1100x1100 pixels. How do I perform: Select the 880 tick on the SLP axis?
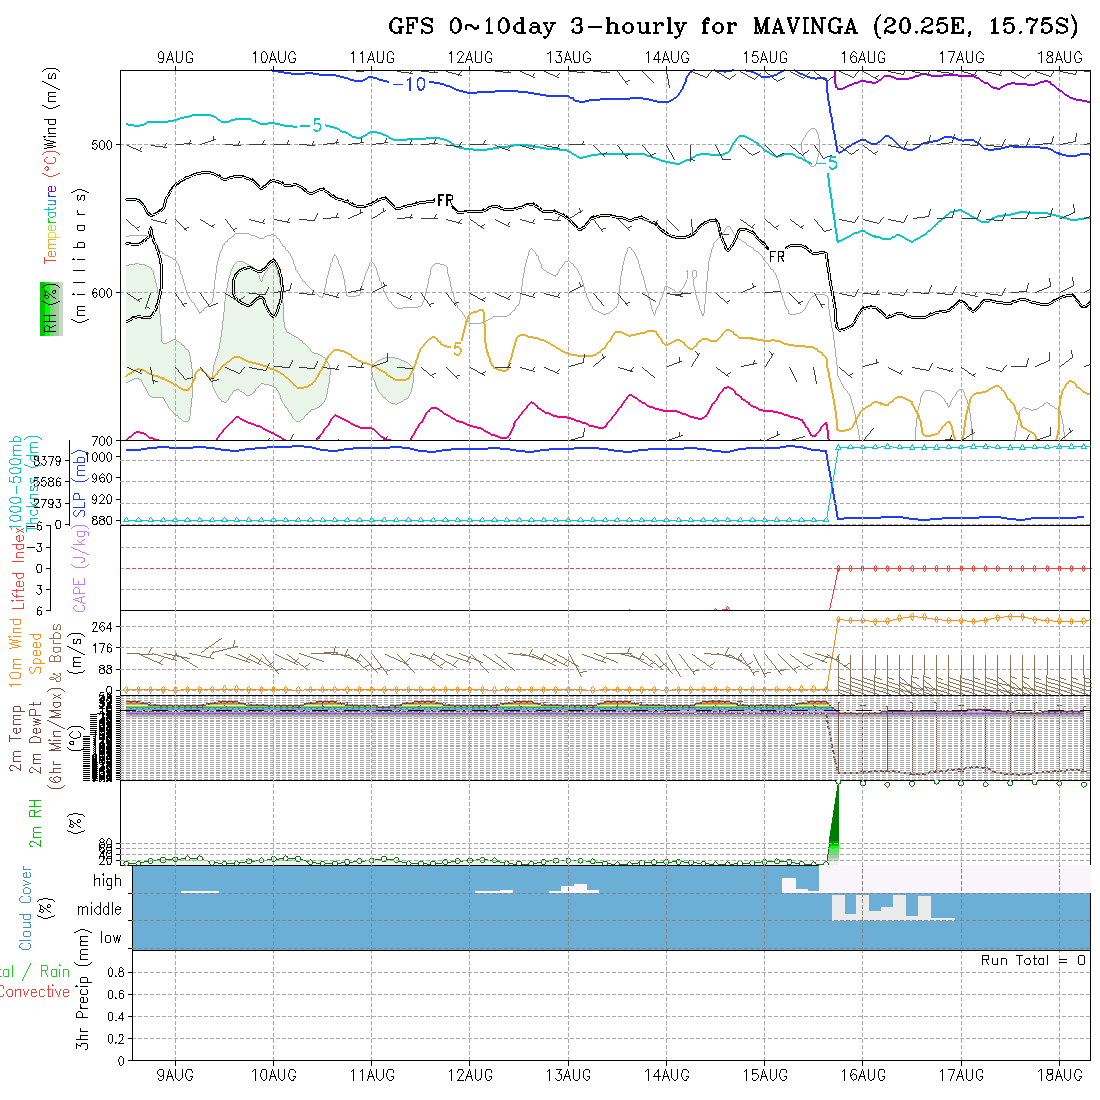point(102,521)
